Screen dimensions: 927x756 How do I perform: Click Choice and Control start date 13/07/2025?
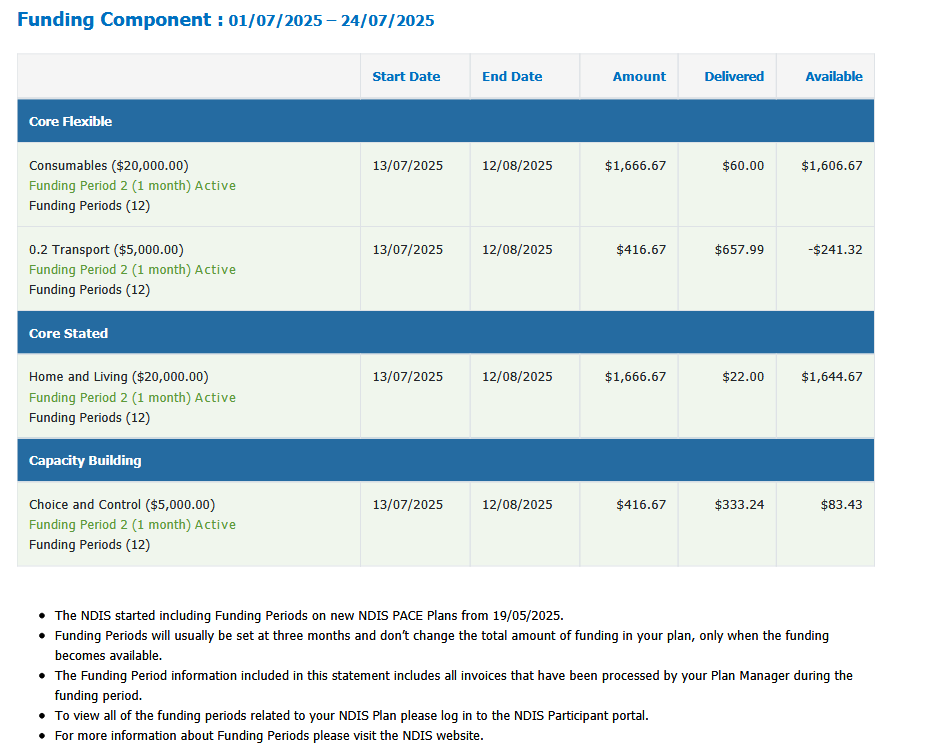(x=407, y=504)
